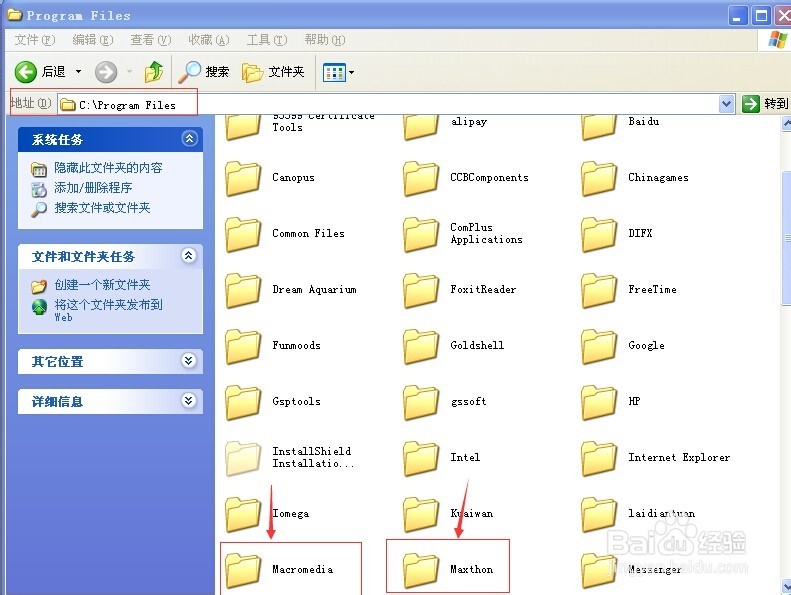
Task: Select the gssoft folder icon
Action: pos(420,402)
